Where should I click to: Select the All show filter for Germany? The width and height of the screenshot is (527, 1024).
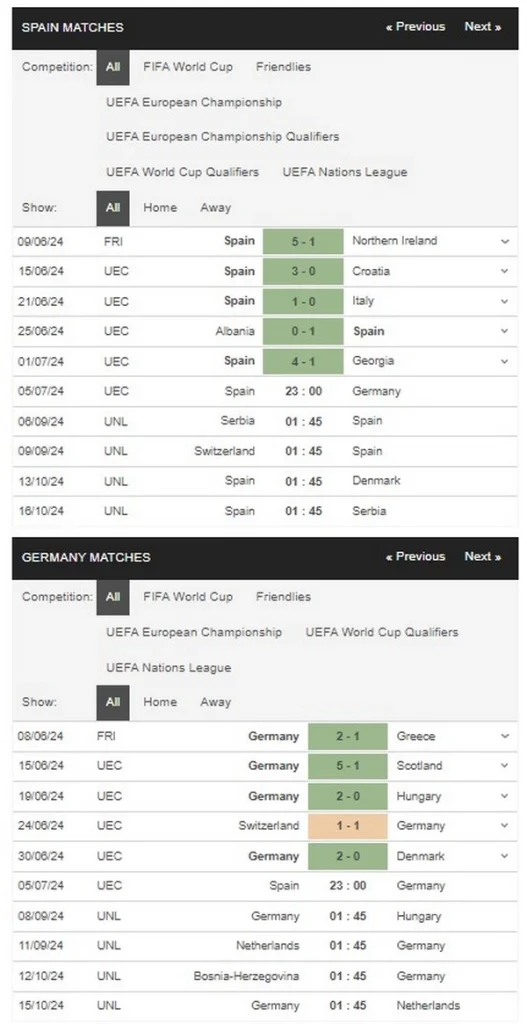[113, 702]
